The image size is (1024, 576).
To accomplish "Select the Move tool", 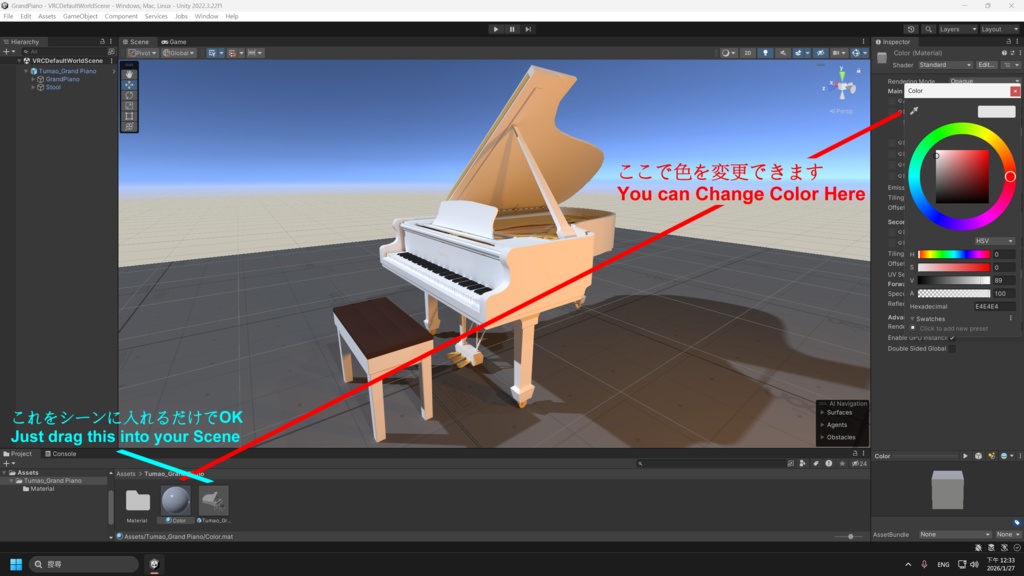I will click(x=129, y=85).
